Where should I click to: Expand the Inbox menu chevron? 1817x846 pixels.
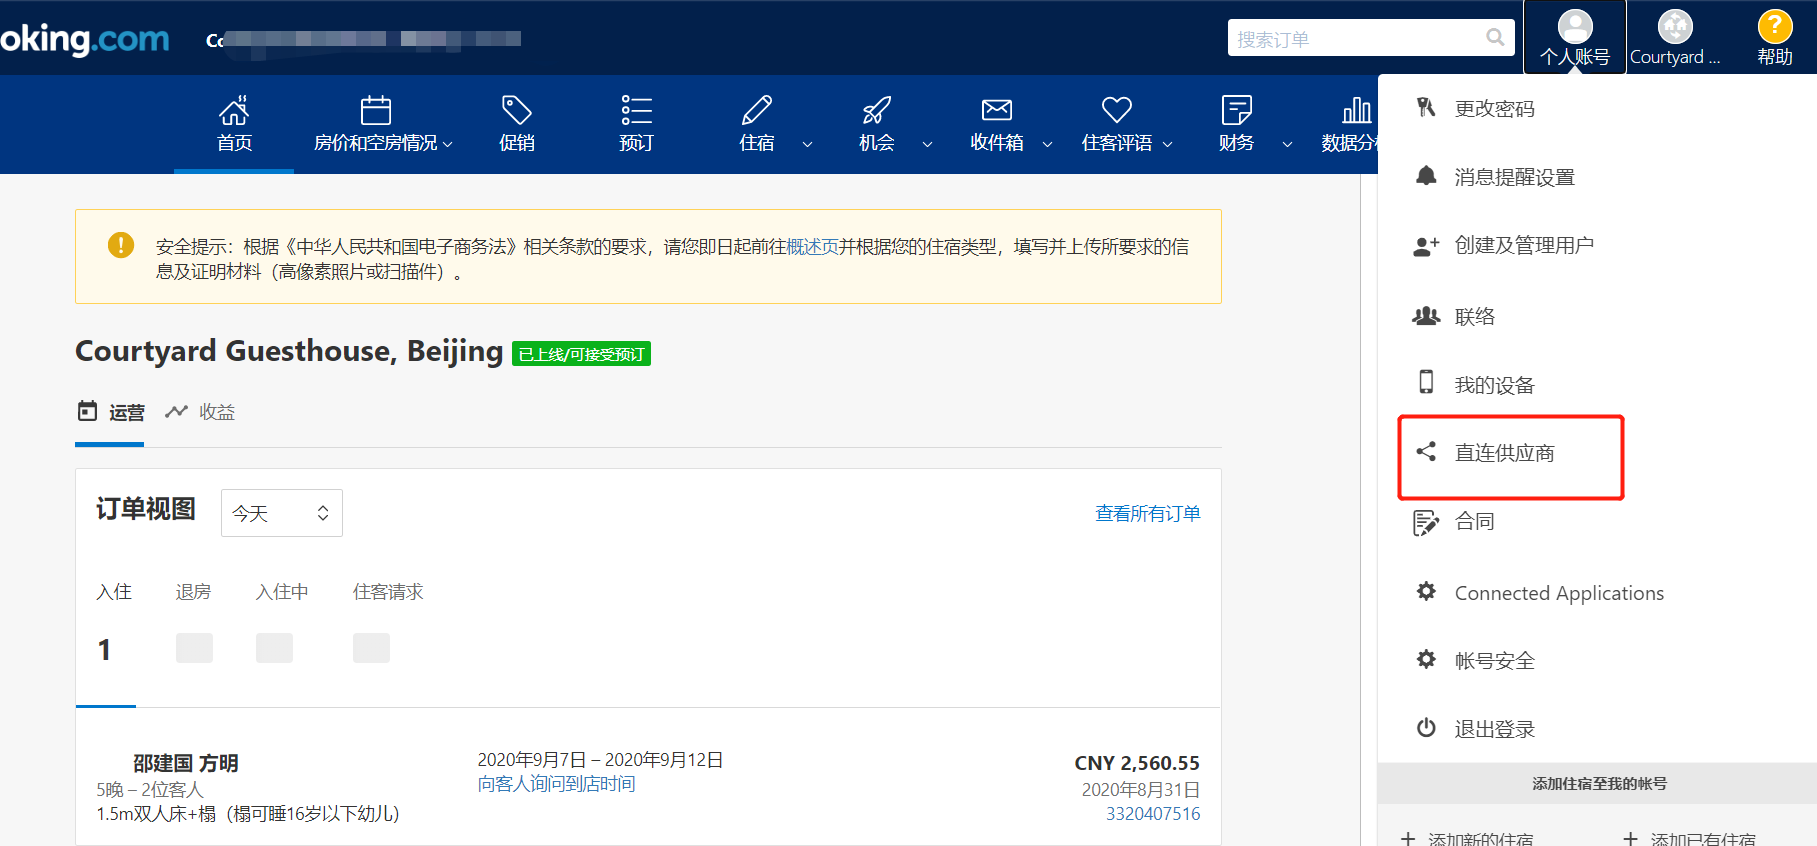(x=1047, y=144)
